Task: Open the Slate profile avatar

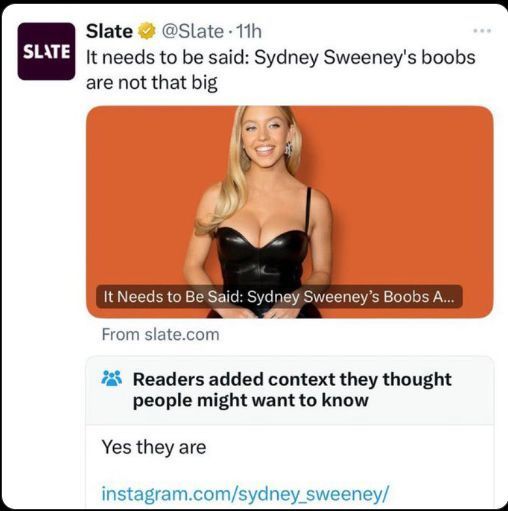Action: [46, 51]
